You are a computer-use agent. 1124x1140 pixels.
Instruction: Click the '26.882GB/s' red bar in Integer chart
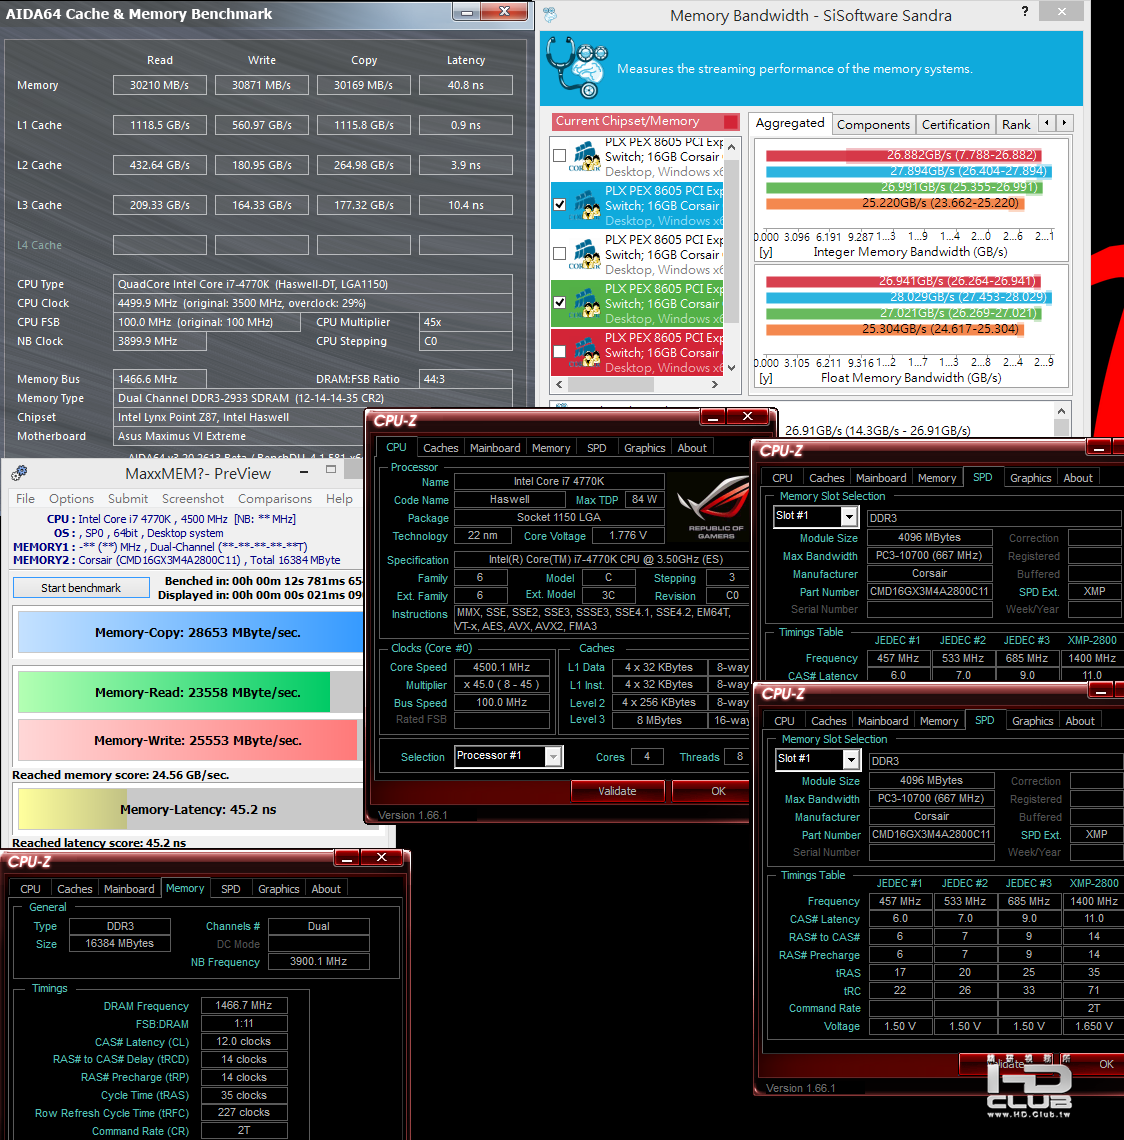(x=904, y=155)
